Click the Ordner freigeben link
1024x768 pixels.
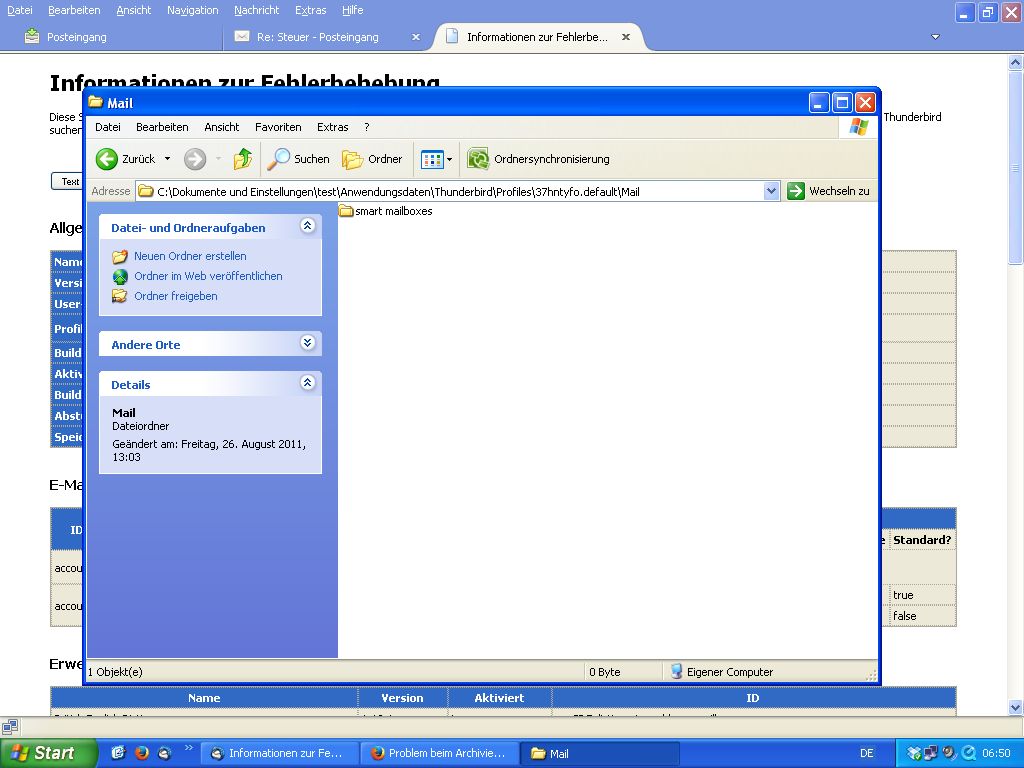175,296
